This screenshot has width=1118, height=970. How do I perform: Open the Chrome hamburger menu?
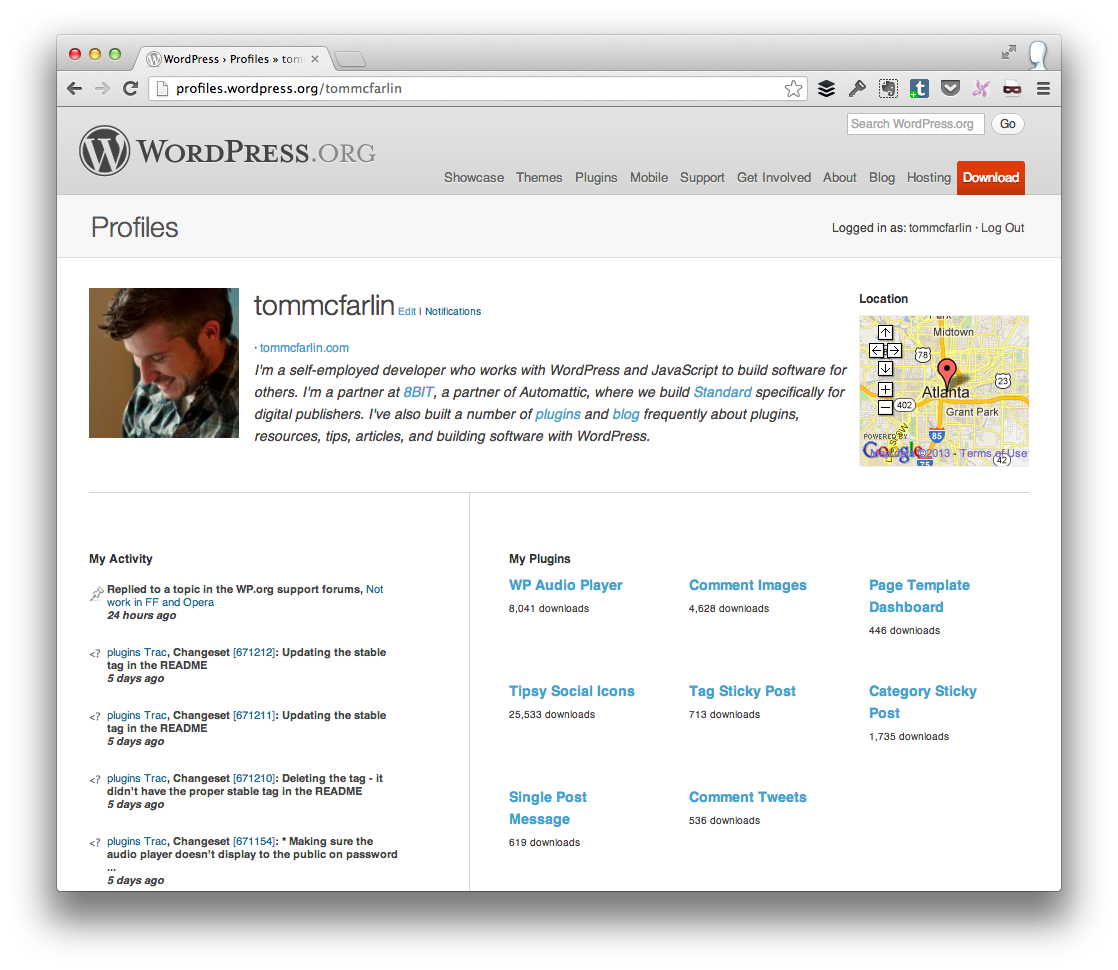pyautogui.click(x=1042, y=88)
